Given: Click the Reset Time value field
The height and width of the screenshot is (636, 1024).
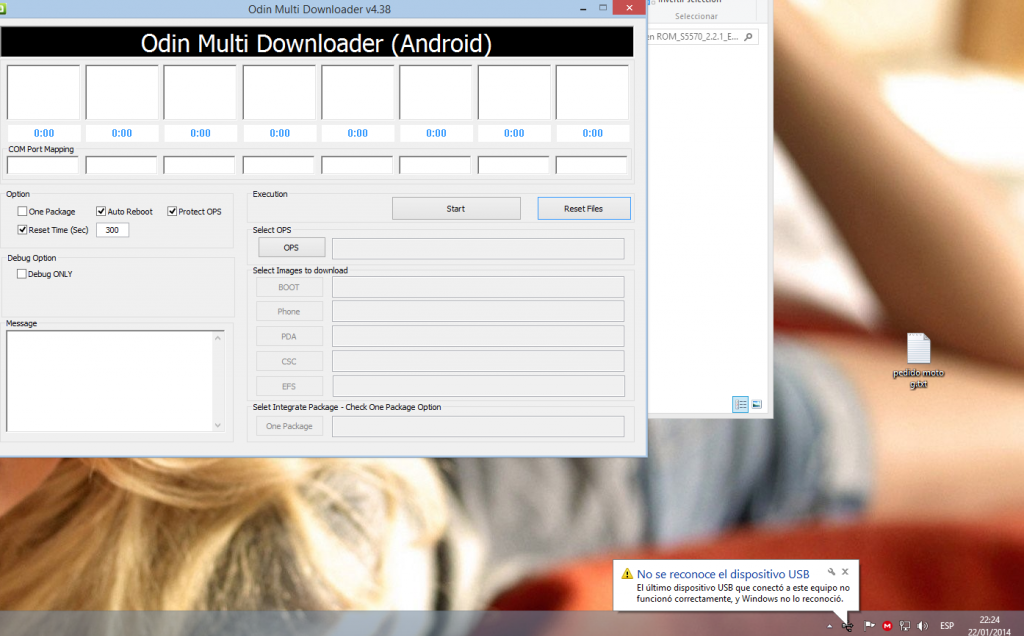Looking at the screenshot, I should click(x=112, y=230).
